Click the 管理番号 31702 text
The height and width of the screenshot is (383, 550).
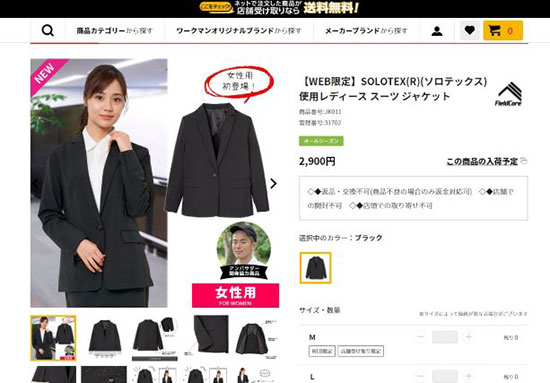pyautogui.click(x=320, y=123)
